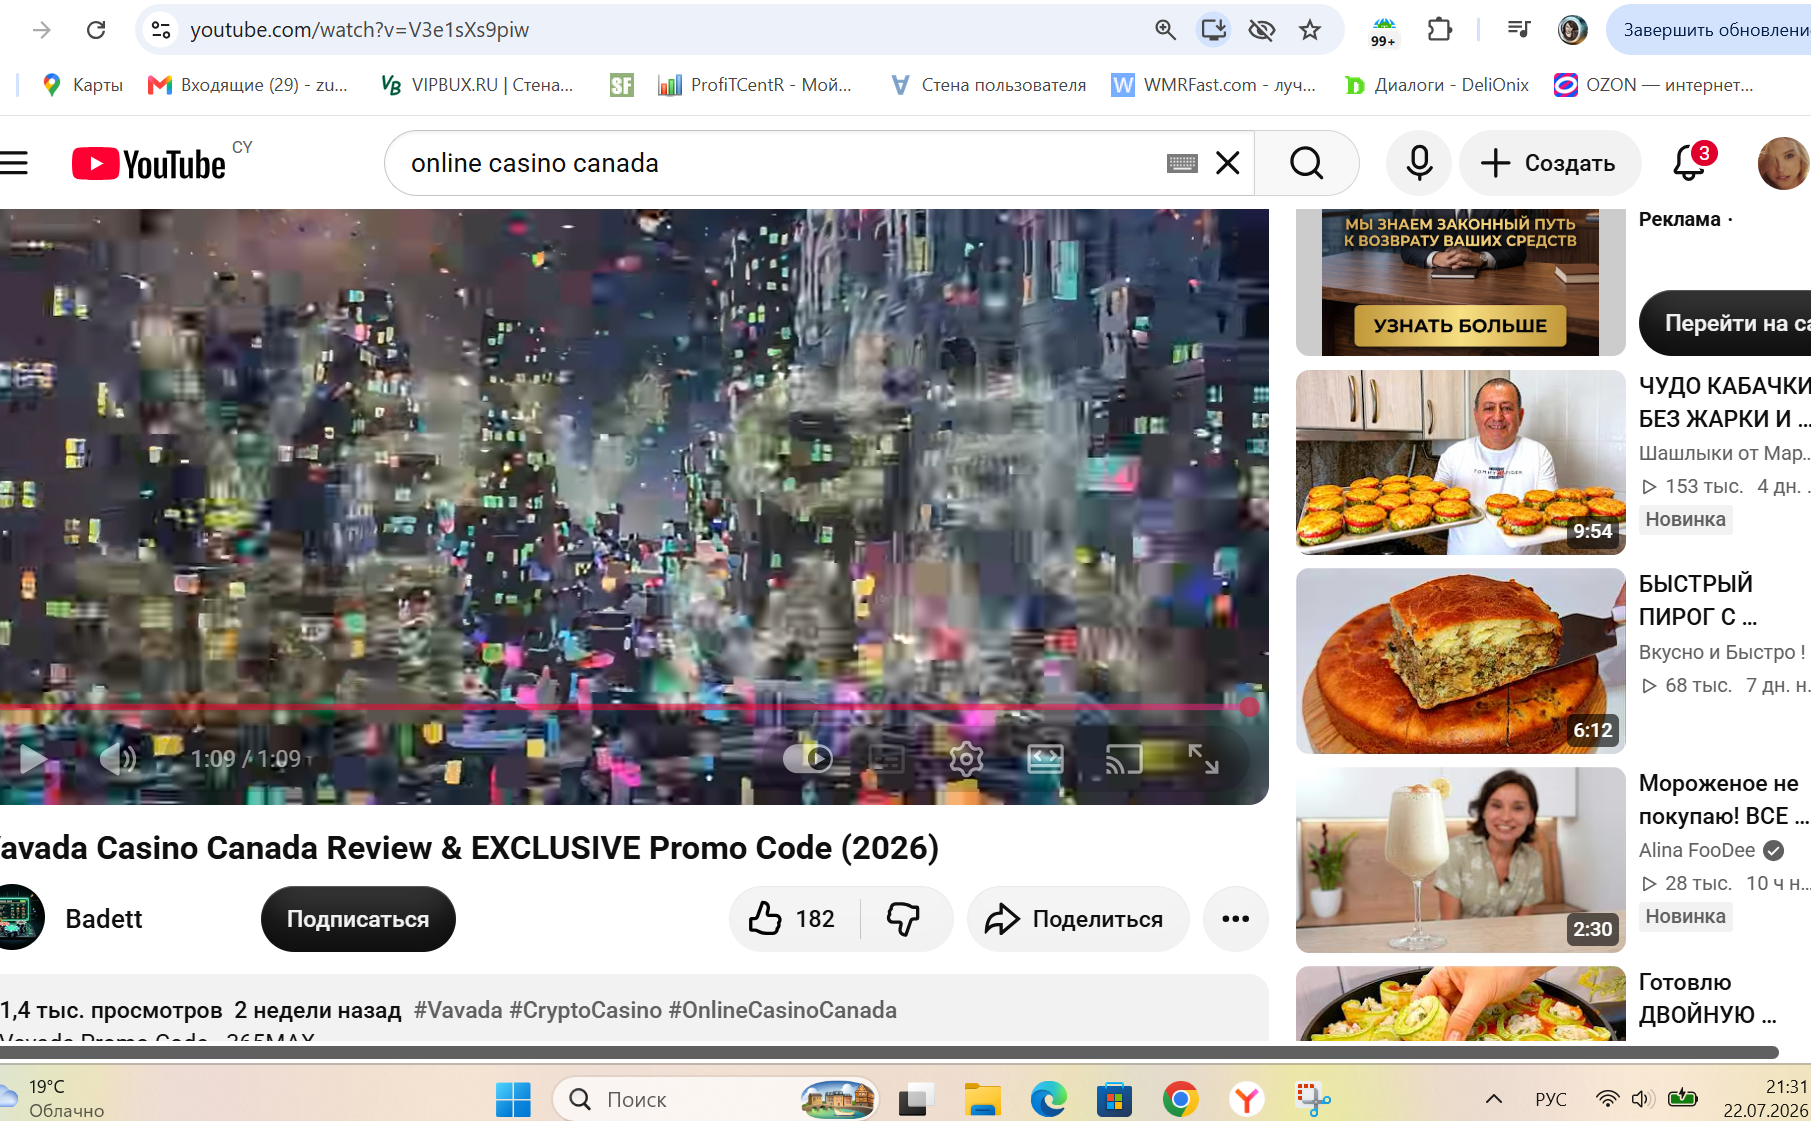Click the zoom magnifier icon in address bar
The height and width of the screenshot is (1121, 1811).
pos(1165,30)
